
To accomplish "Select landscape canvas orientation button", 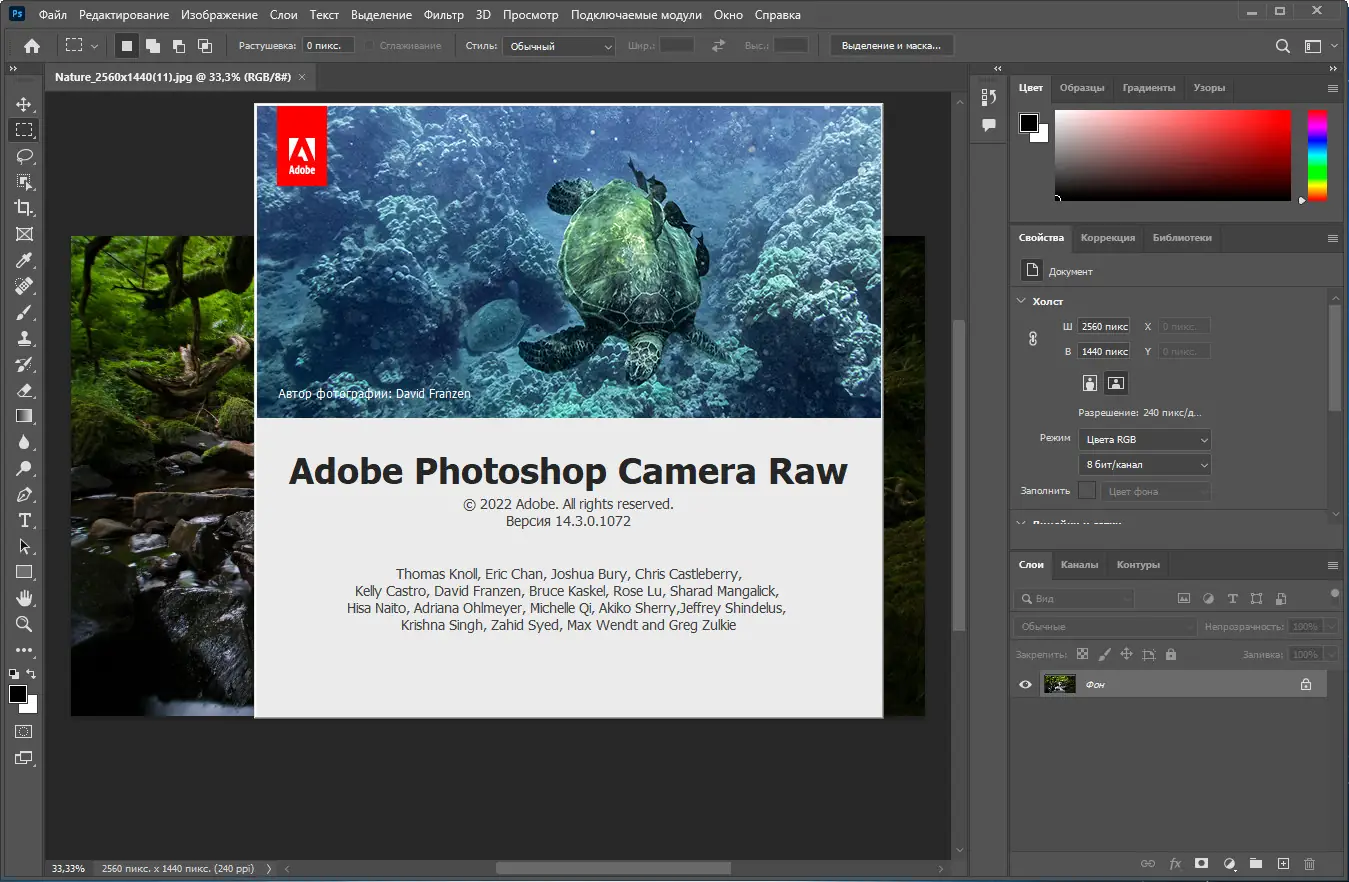I will [1116, 382].
